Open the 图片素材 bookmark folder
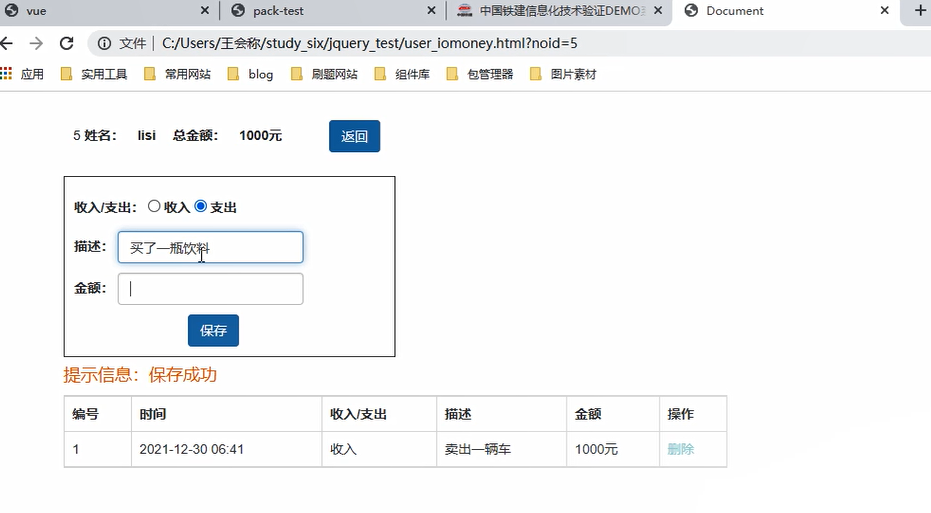The width and height of the screenshot is (931, 513). pyautogui.click(x=563, y=74)
